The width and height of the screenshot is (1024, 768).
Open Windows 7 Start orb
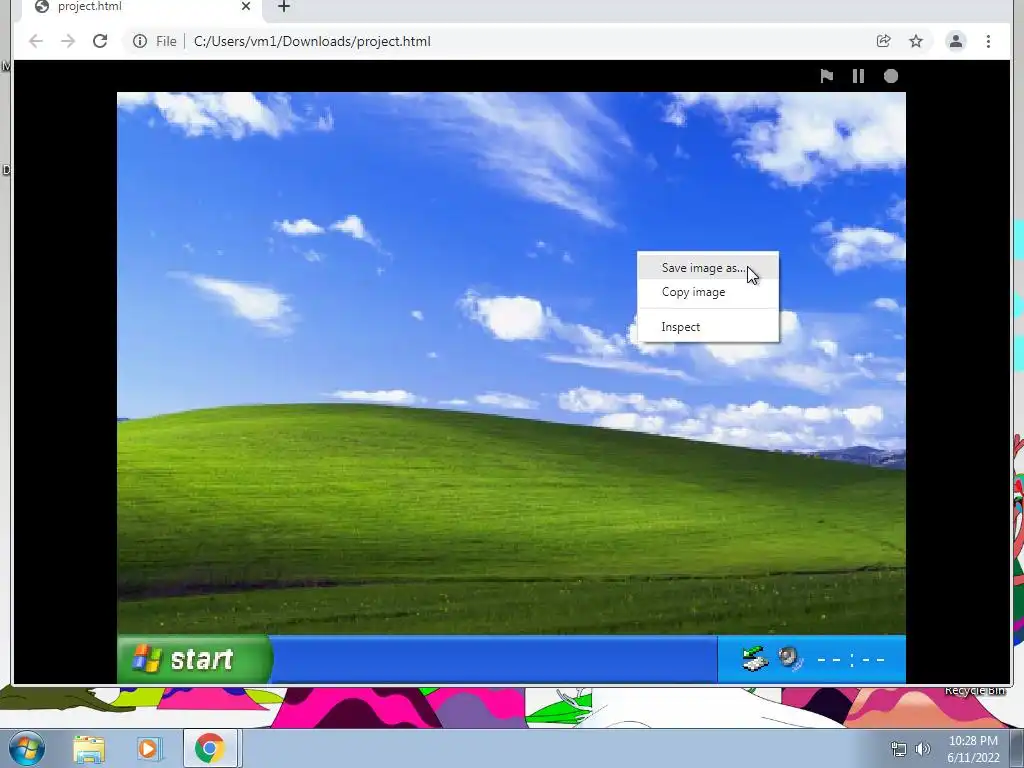coord(26,748)
